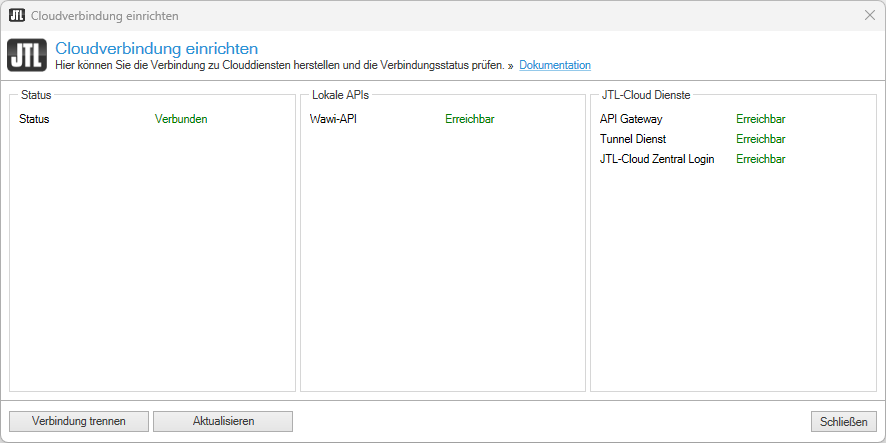
Task: Close the window via title bar X
Action: pyautogui.click(x=870, y=15)
